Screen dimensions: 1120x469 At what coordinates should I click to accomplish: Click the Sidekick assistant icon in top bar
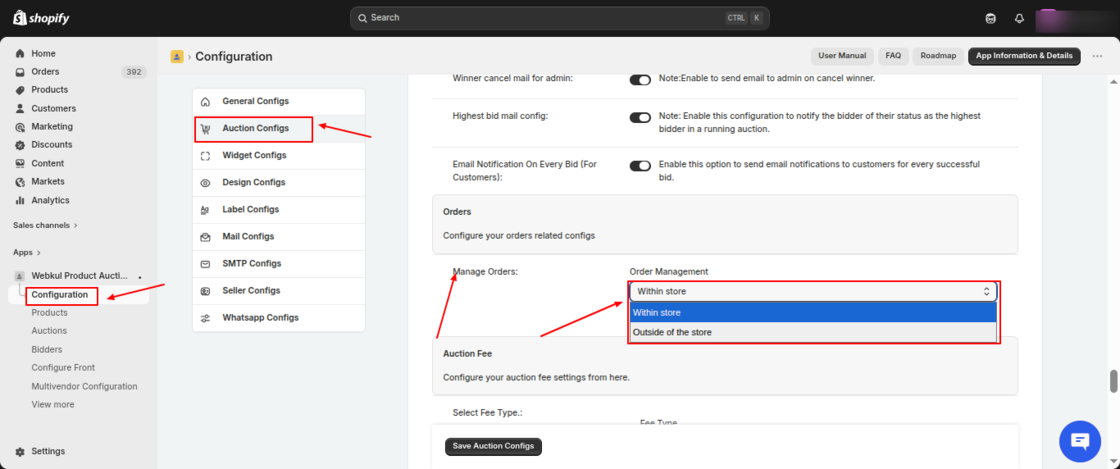tap(991, 19)
